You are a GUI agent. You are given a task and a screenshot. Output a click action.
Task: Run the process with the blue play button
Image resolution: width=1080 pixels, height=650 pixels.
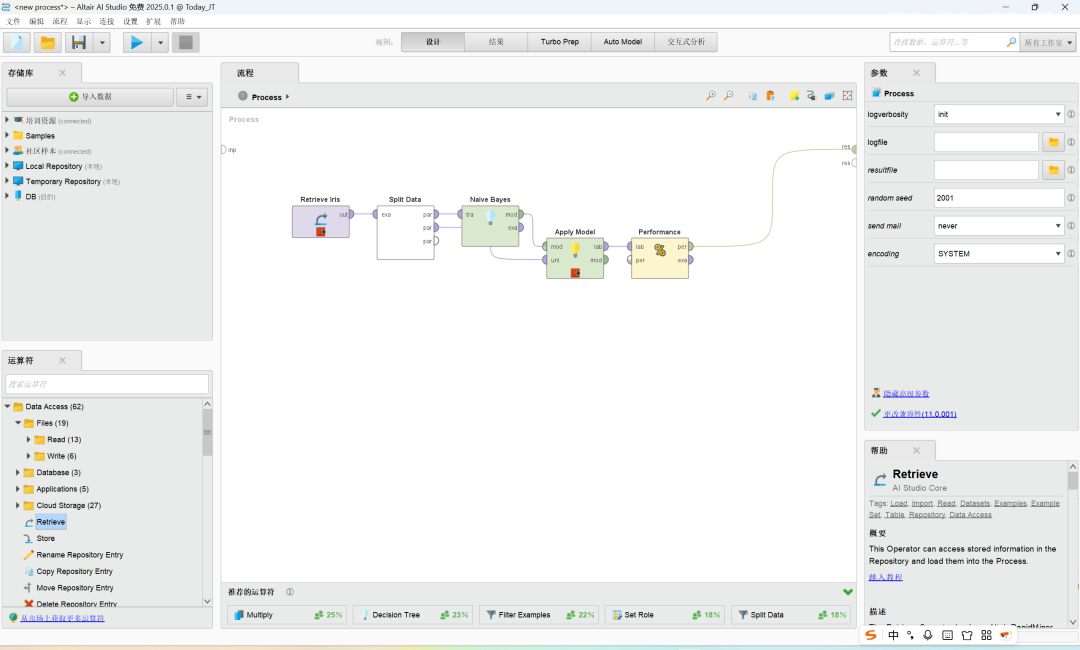137,43
